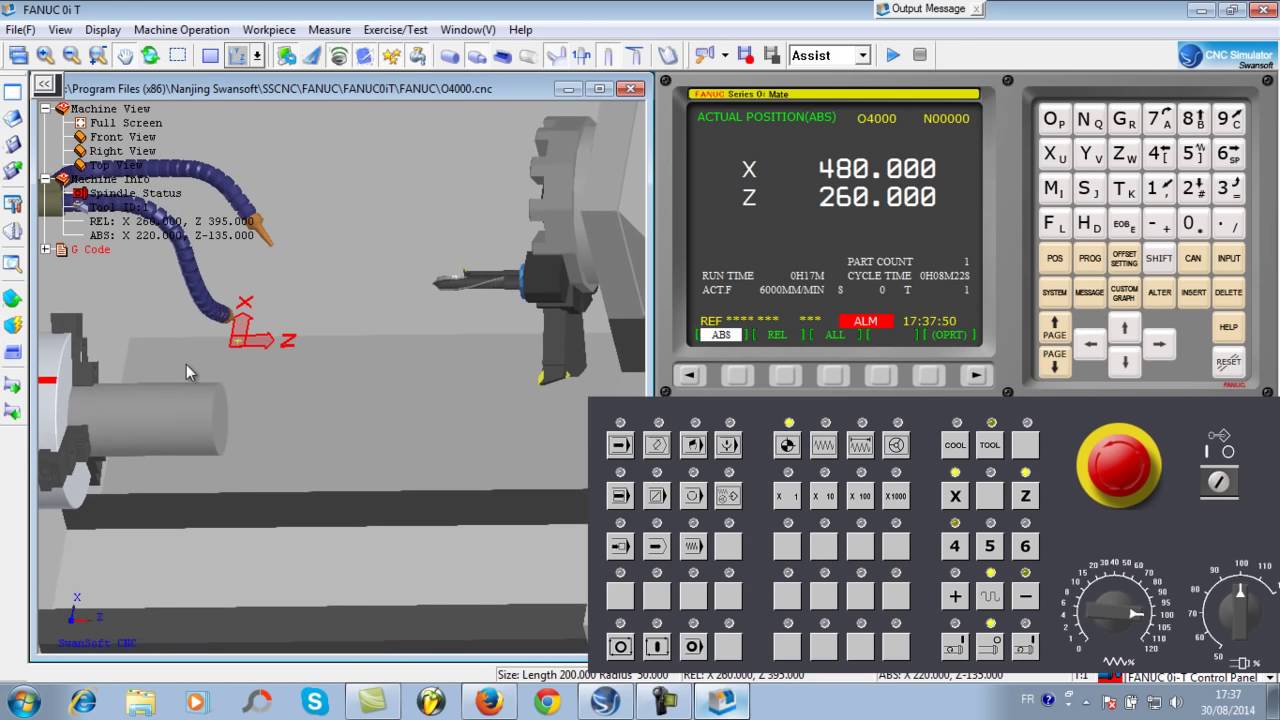Click the ABS softkey label on screen
Viewport: 1280px width, 720px height.
(721, 335)
